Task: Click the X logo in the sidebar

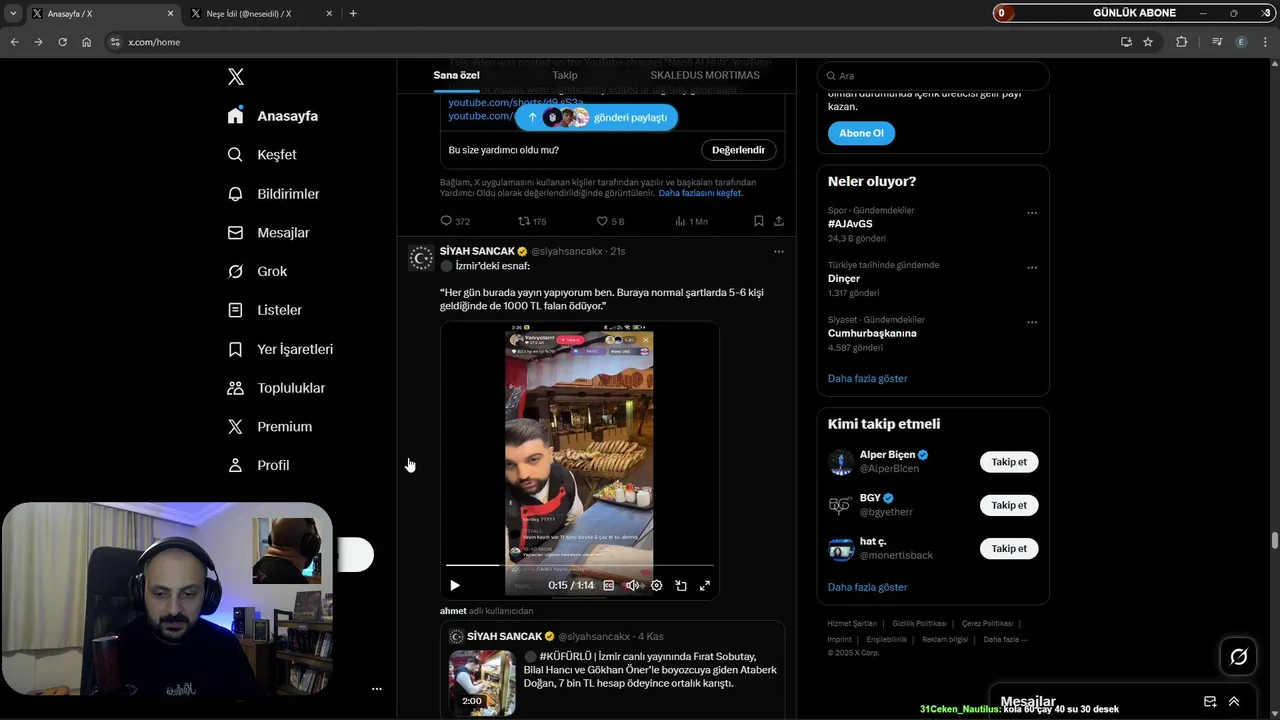Action: (236, 77)
